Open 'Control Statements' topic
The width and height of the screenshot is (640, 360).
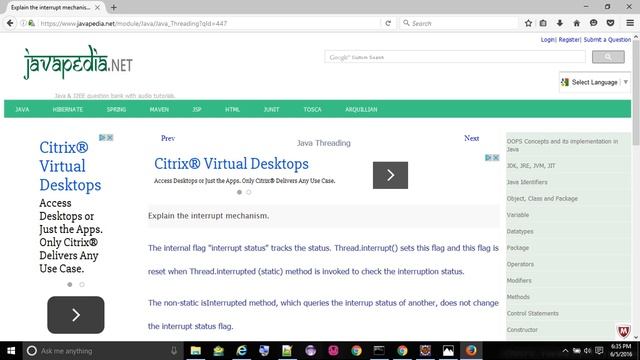[532, 313]
